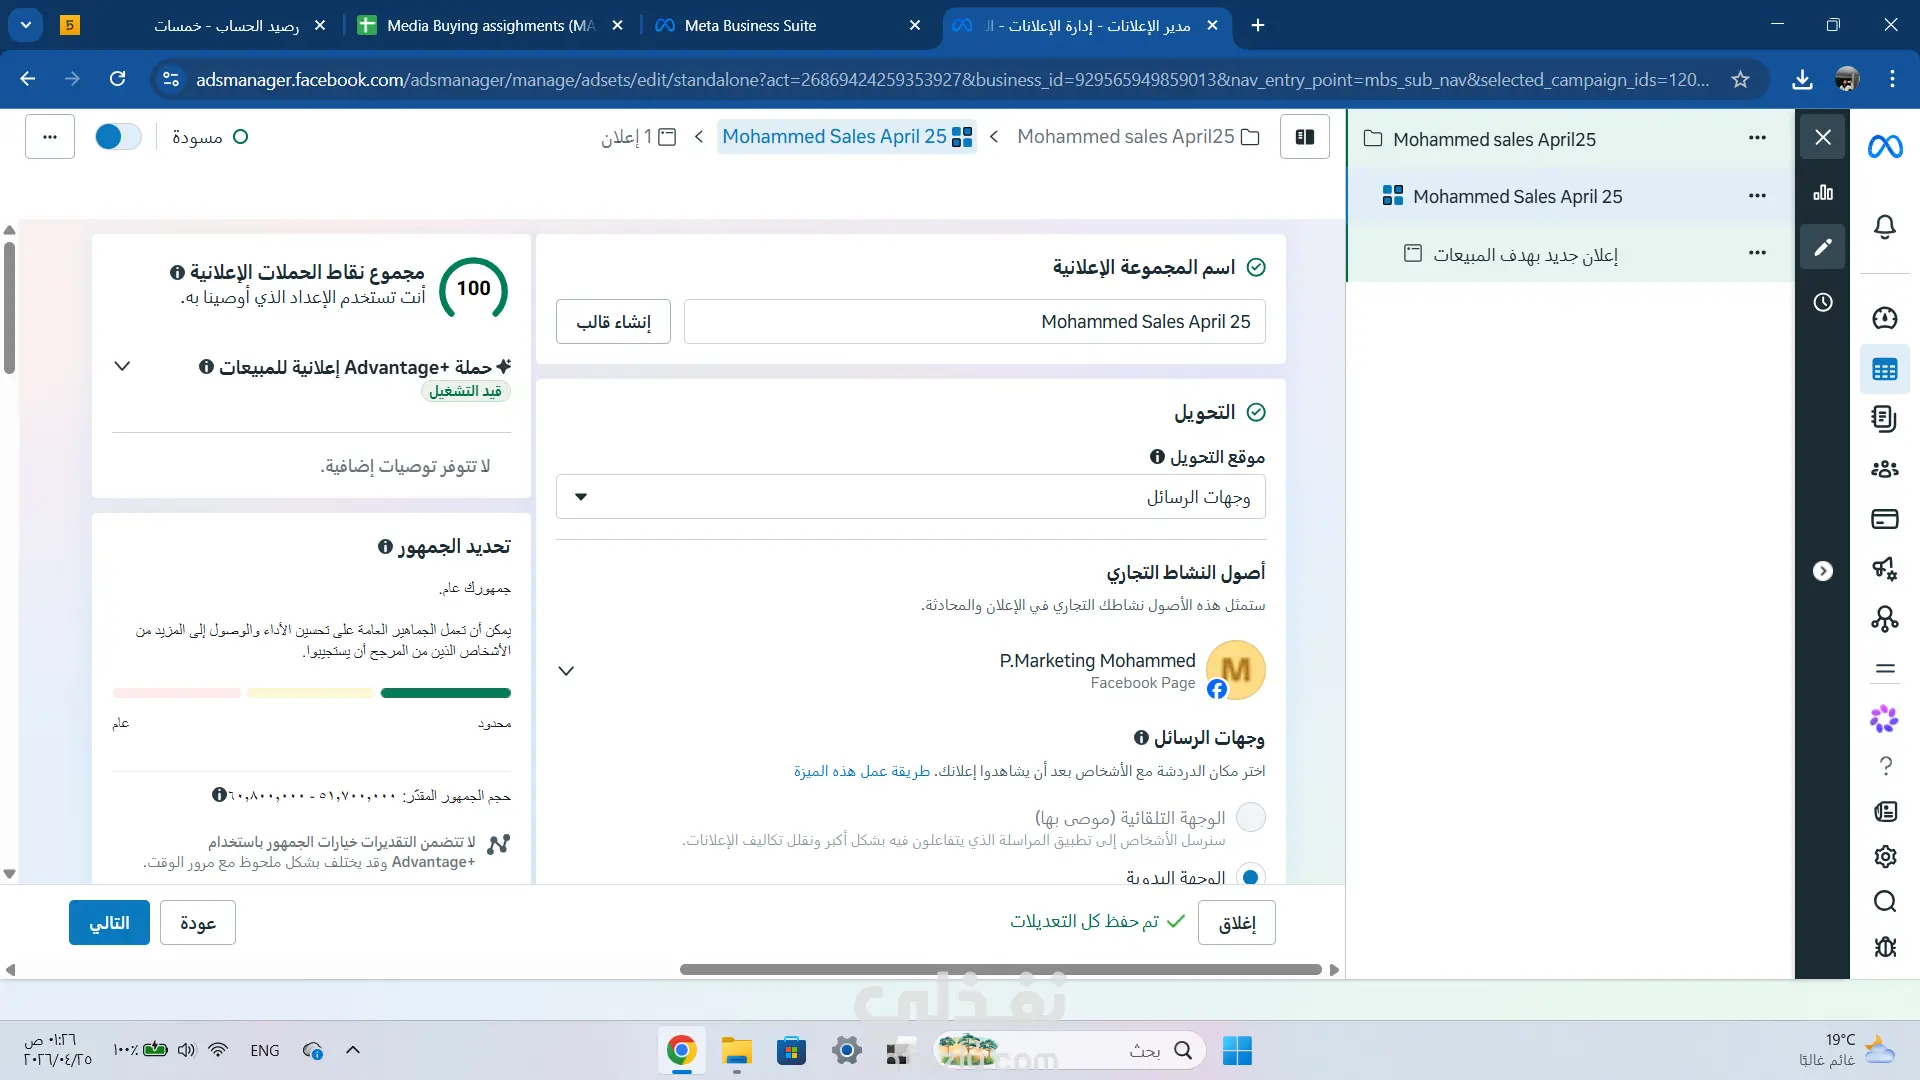This screenshot has height=1080, width=1920.
Task: Open options for the new sales ad row
Action: [1757, 253]
